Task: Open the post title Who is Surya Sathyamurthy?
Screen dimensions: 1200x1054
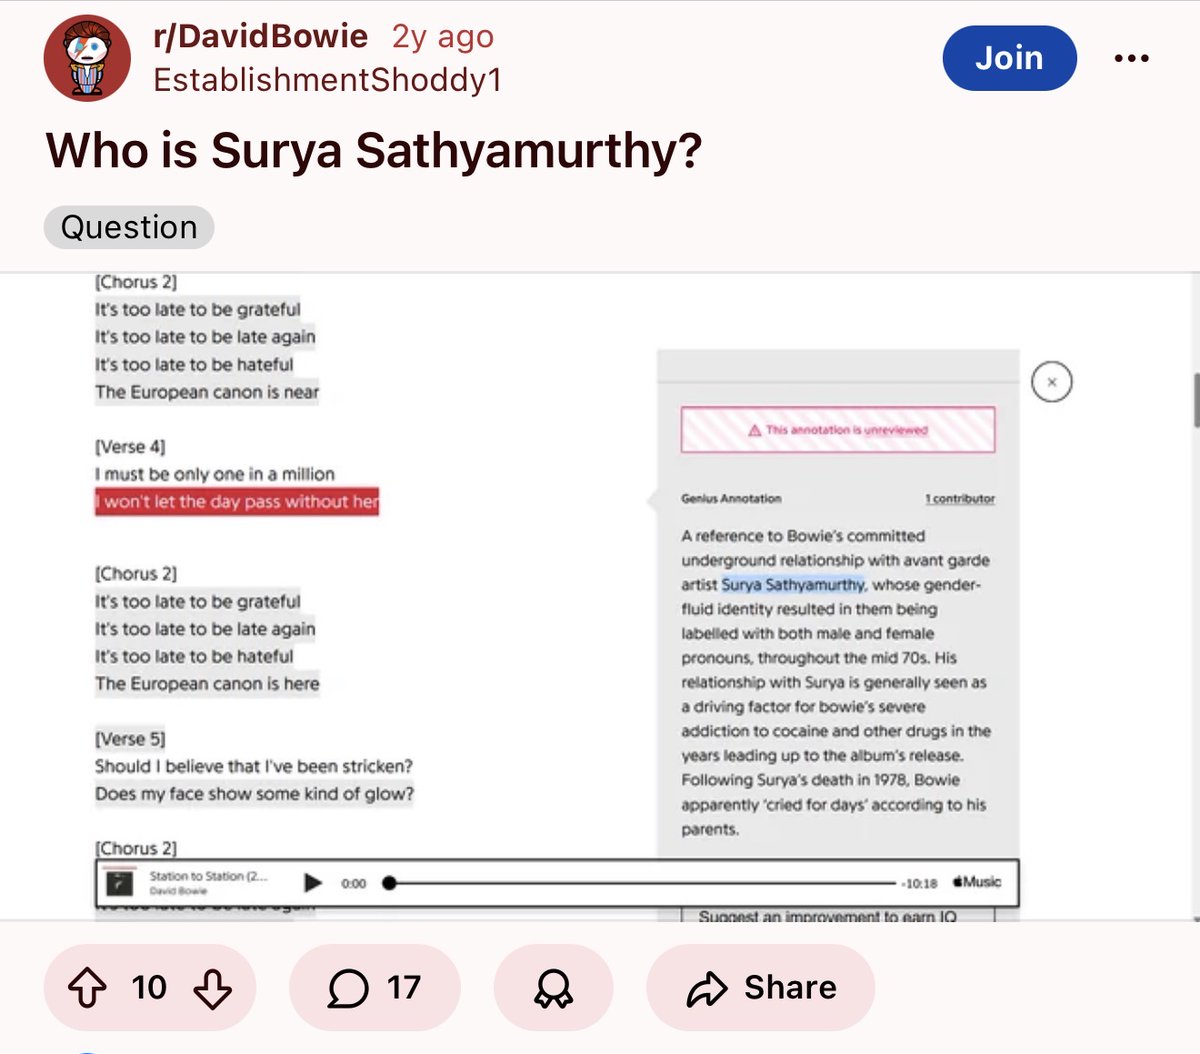Action: [x=374, y=151]
